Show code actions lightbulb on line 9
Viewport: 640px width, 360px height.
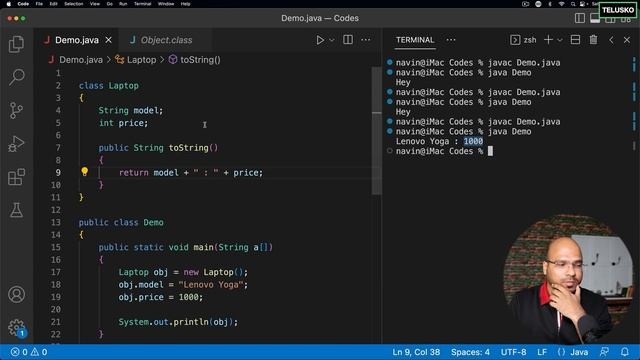[x=84, y=171]
